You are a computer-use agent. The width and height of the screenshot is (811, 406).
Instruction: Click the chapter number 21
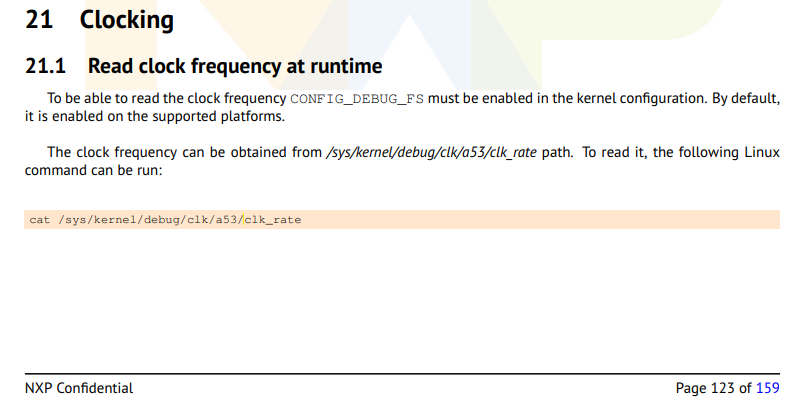[38, 20]
